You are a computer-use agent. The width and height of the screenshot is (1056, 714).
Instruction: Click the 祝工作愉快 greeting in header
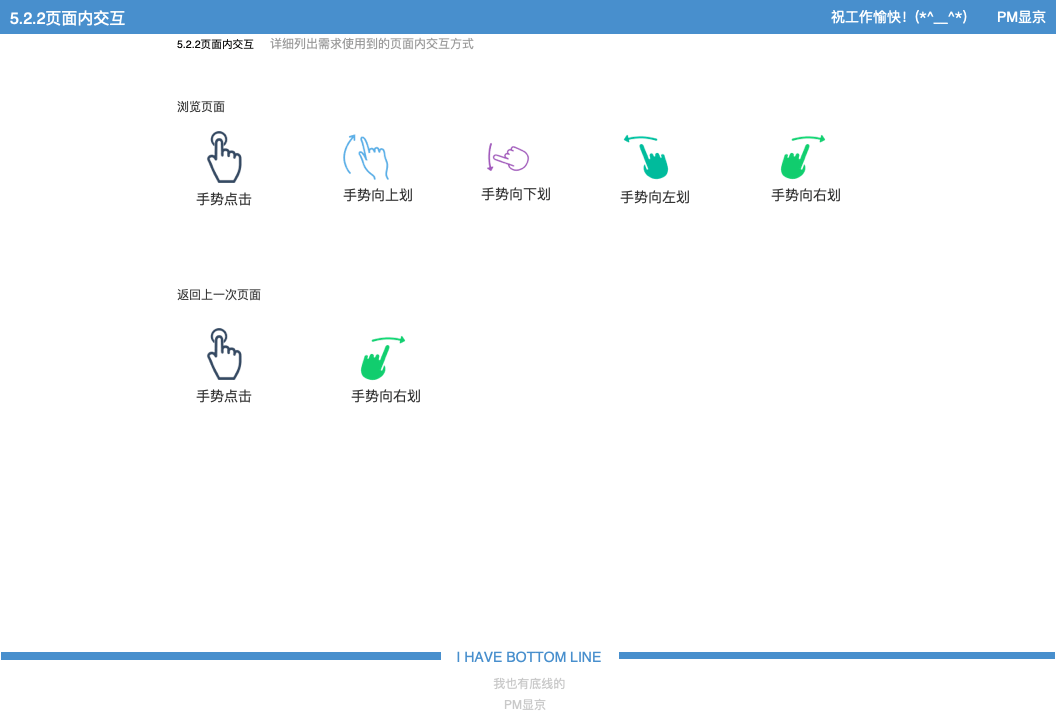898,17
